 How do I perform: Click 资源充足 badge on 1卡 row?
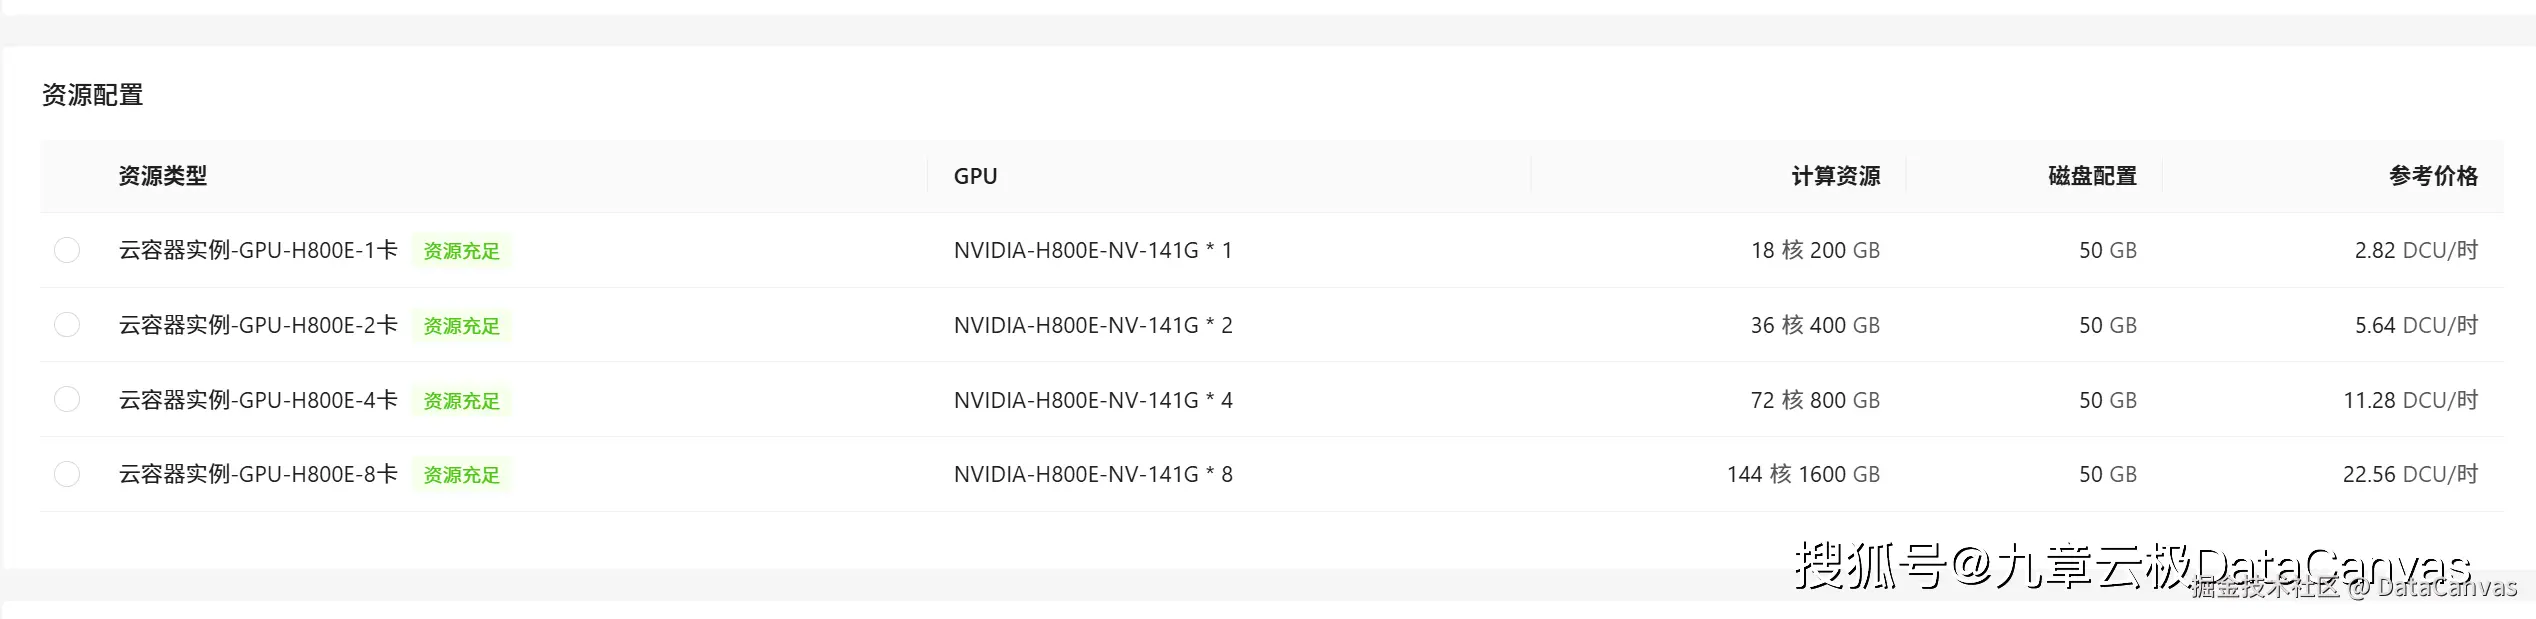pos(461,251)
